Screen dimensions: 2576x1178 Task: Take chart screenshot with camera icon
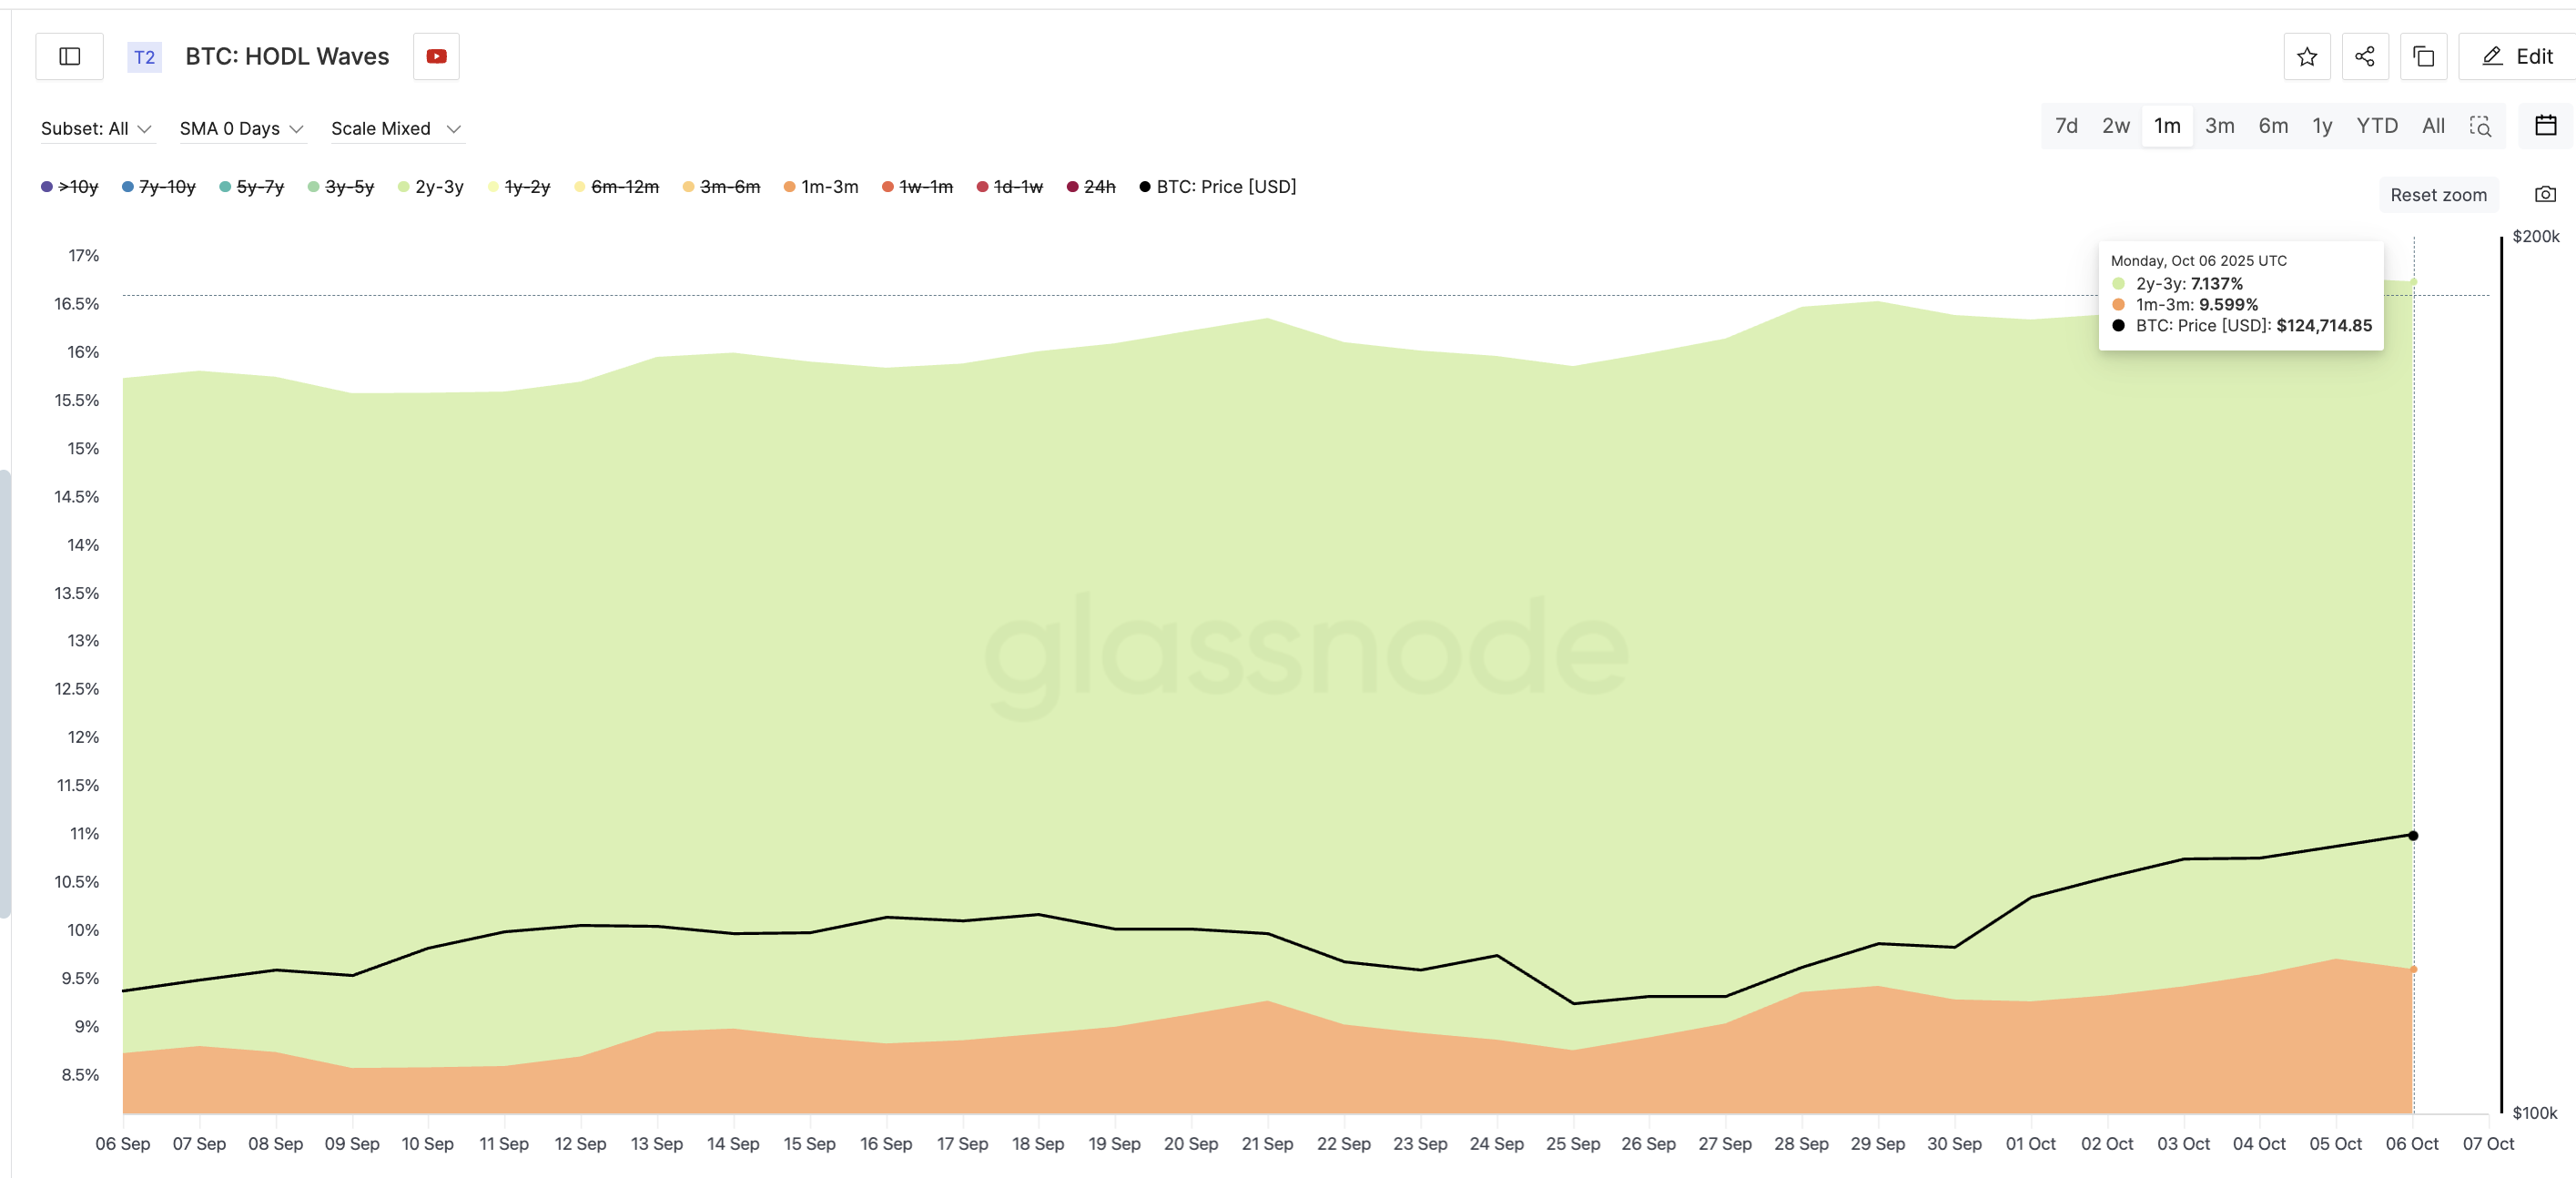point(2545,195)
